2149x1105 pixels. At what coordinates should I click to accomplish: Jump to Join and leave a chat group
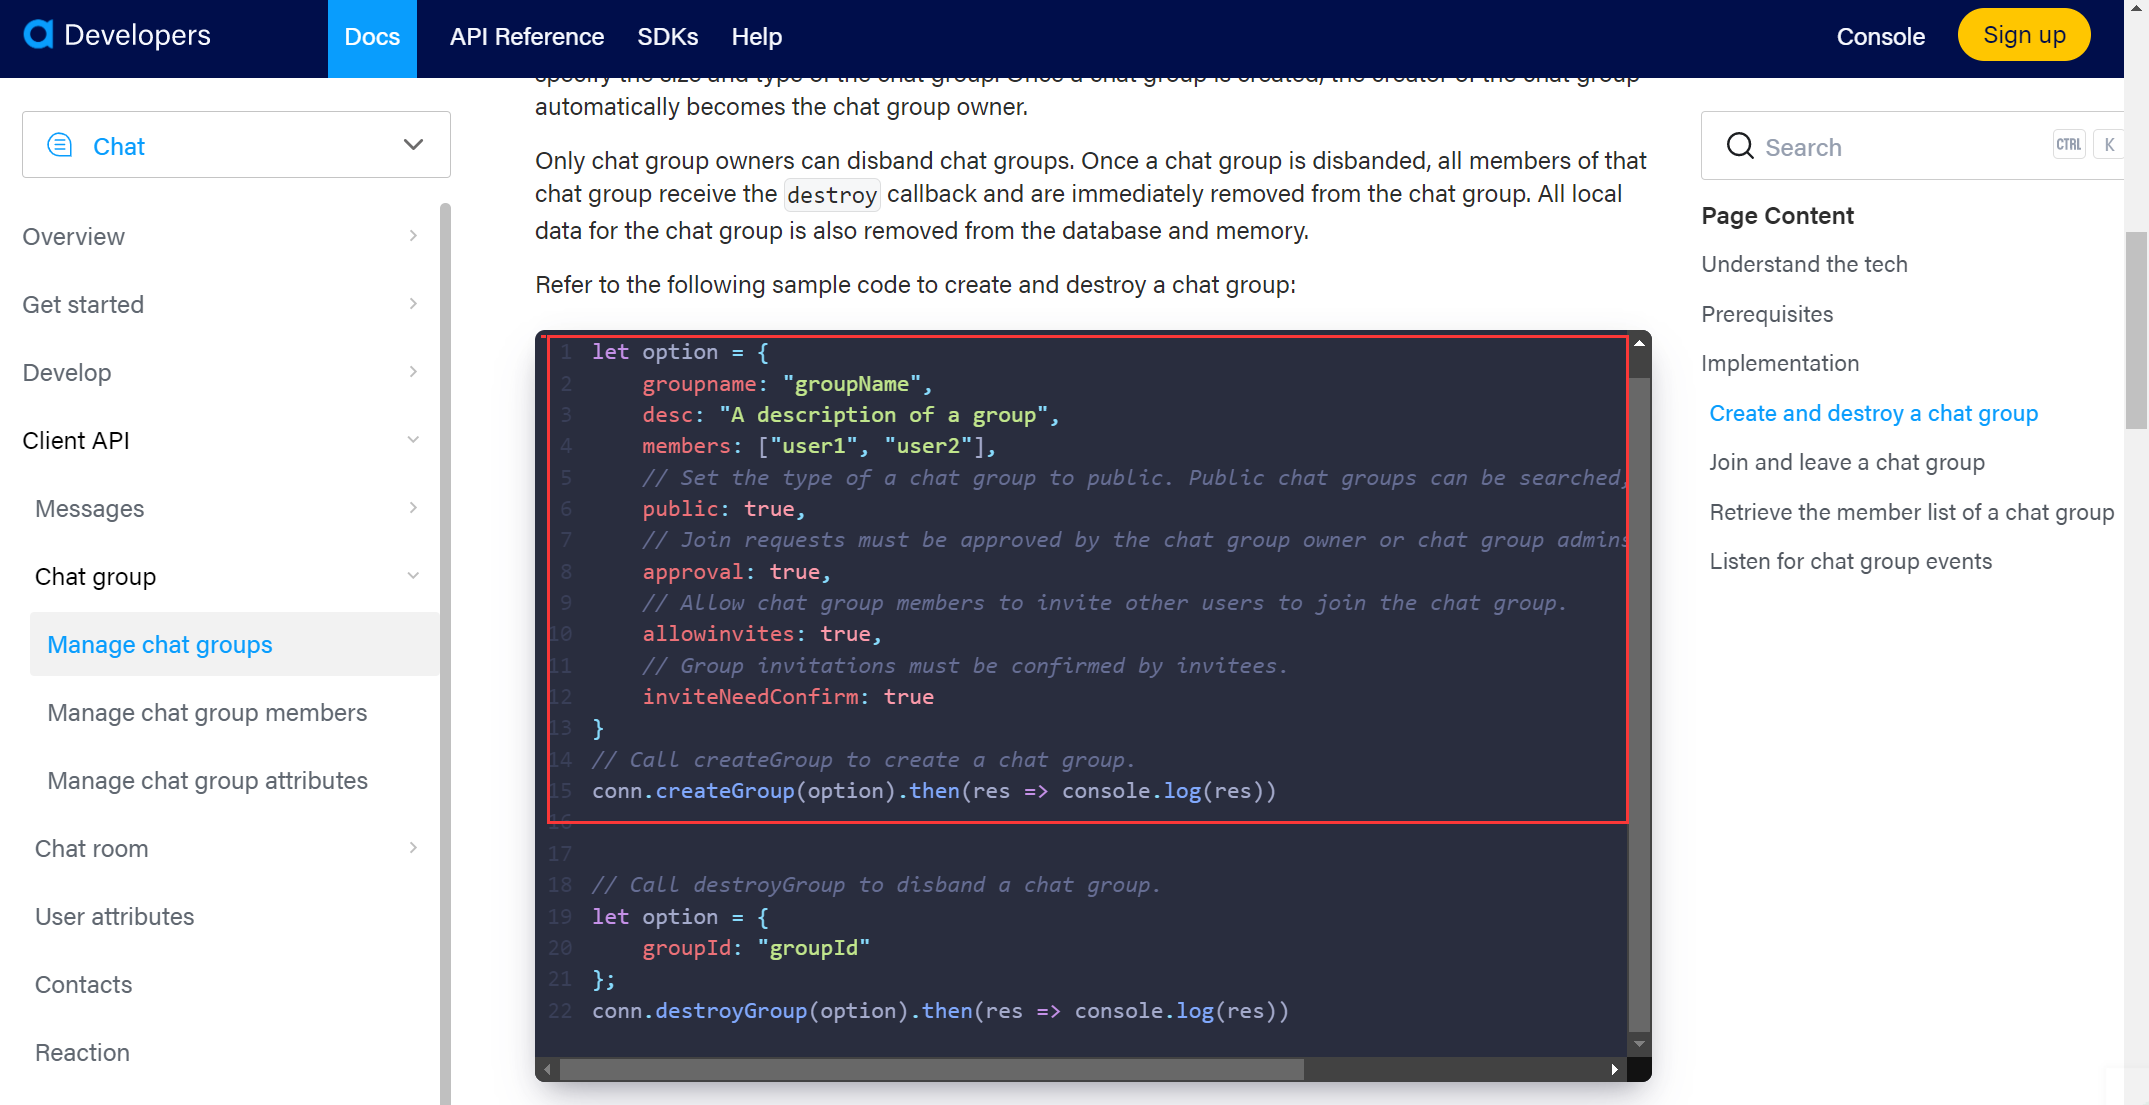click(x=1848, y=462)
